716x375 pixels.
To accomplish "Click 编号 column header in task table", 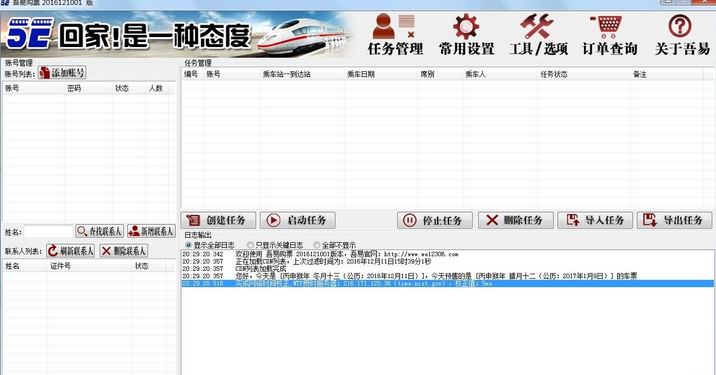I will click(193, 74).
